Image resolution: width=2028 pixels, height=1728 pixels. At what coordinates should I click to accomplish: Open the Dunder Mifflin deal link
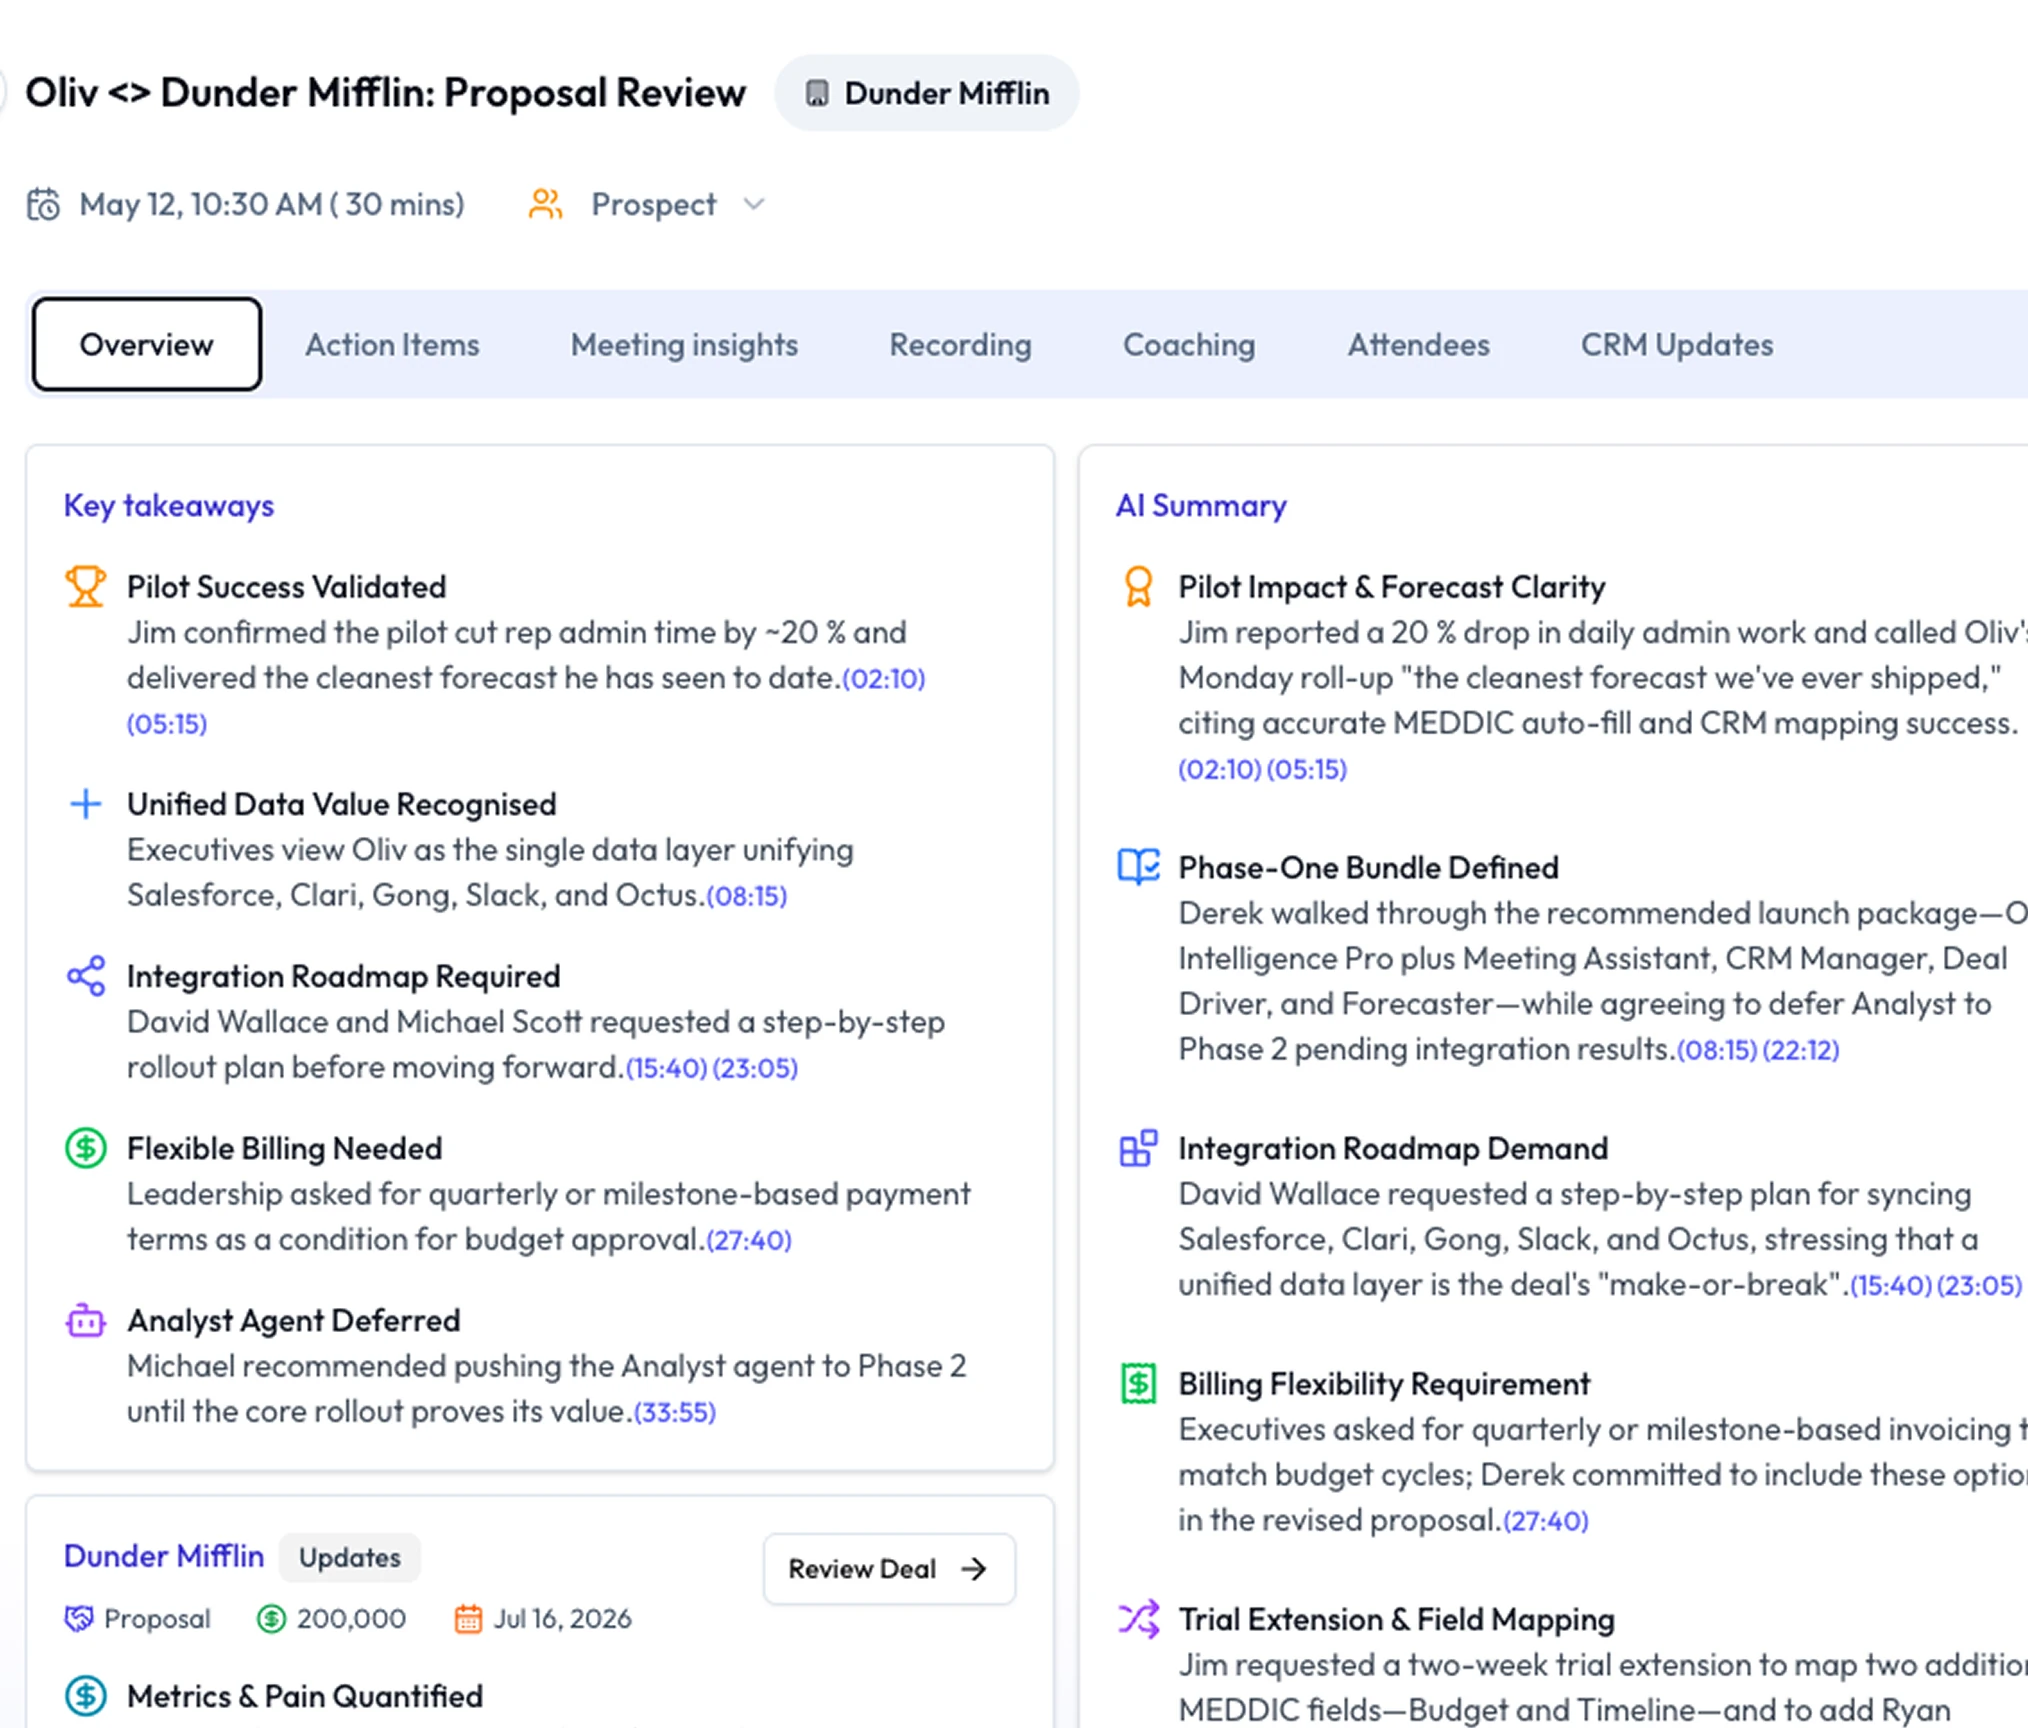coord(164,1556)
